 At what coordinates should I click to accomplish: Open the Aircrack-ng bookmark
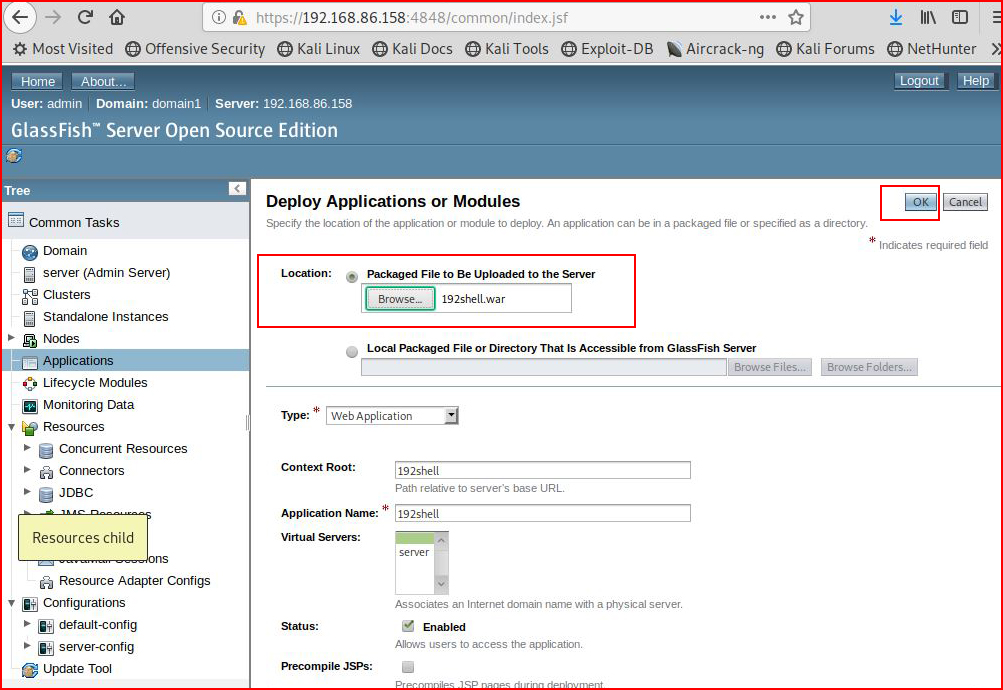coord(715,49)
